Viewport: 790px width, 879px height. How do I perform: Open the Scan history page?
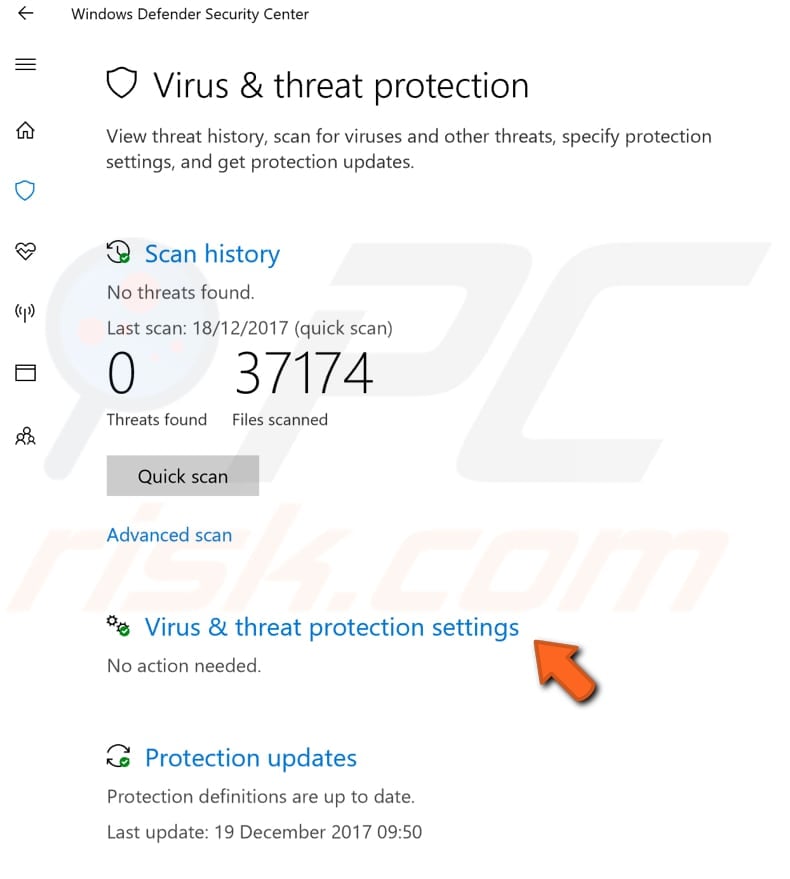tap(212, 253)
